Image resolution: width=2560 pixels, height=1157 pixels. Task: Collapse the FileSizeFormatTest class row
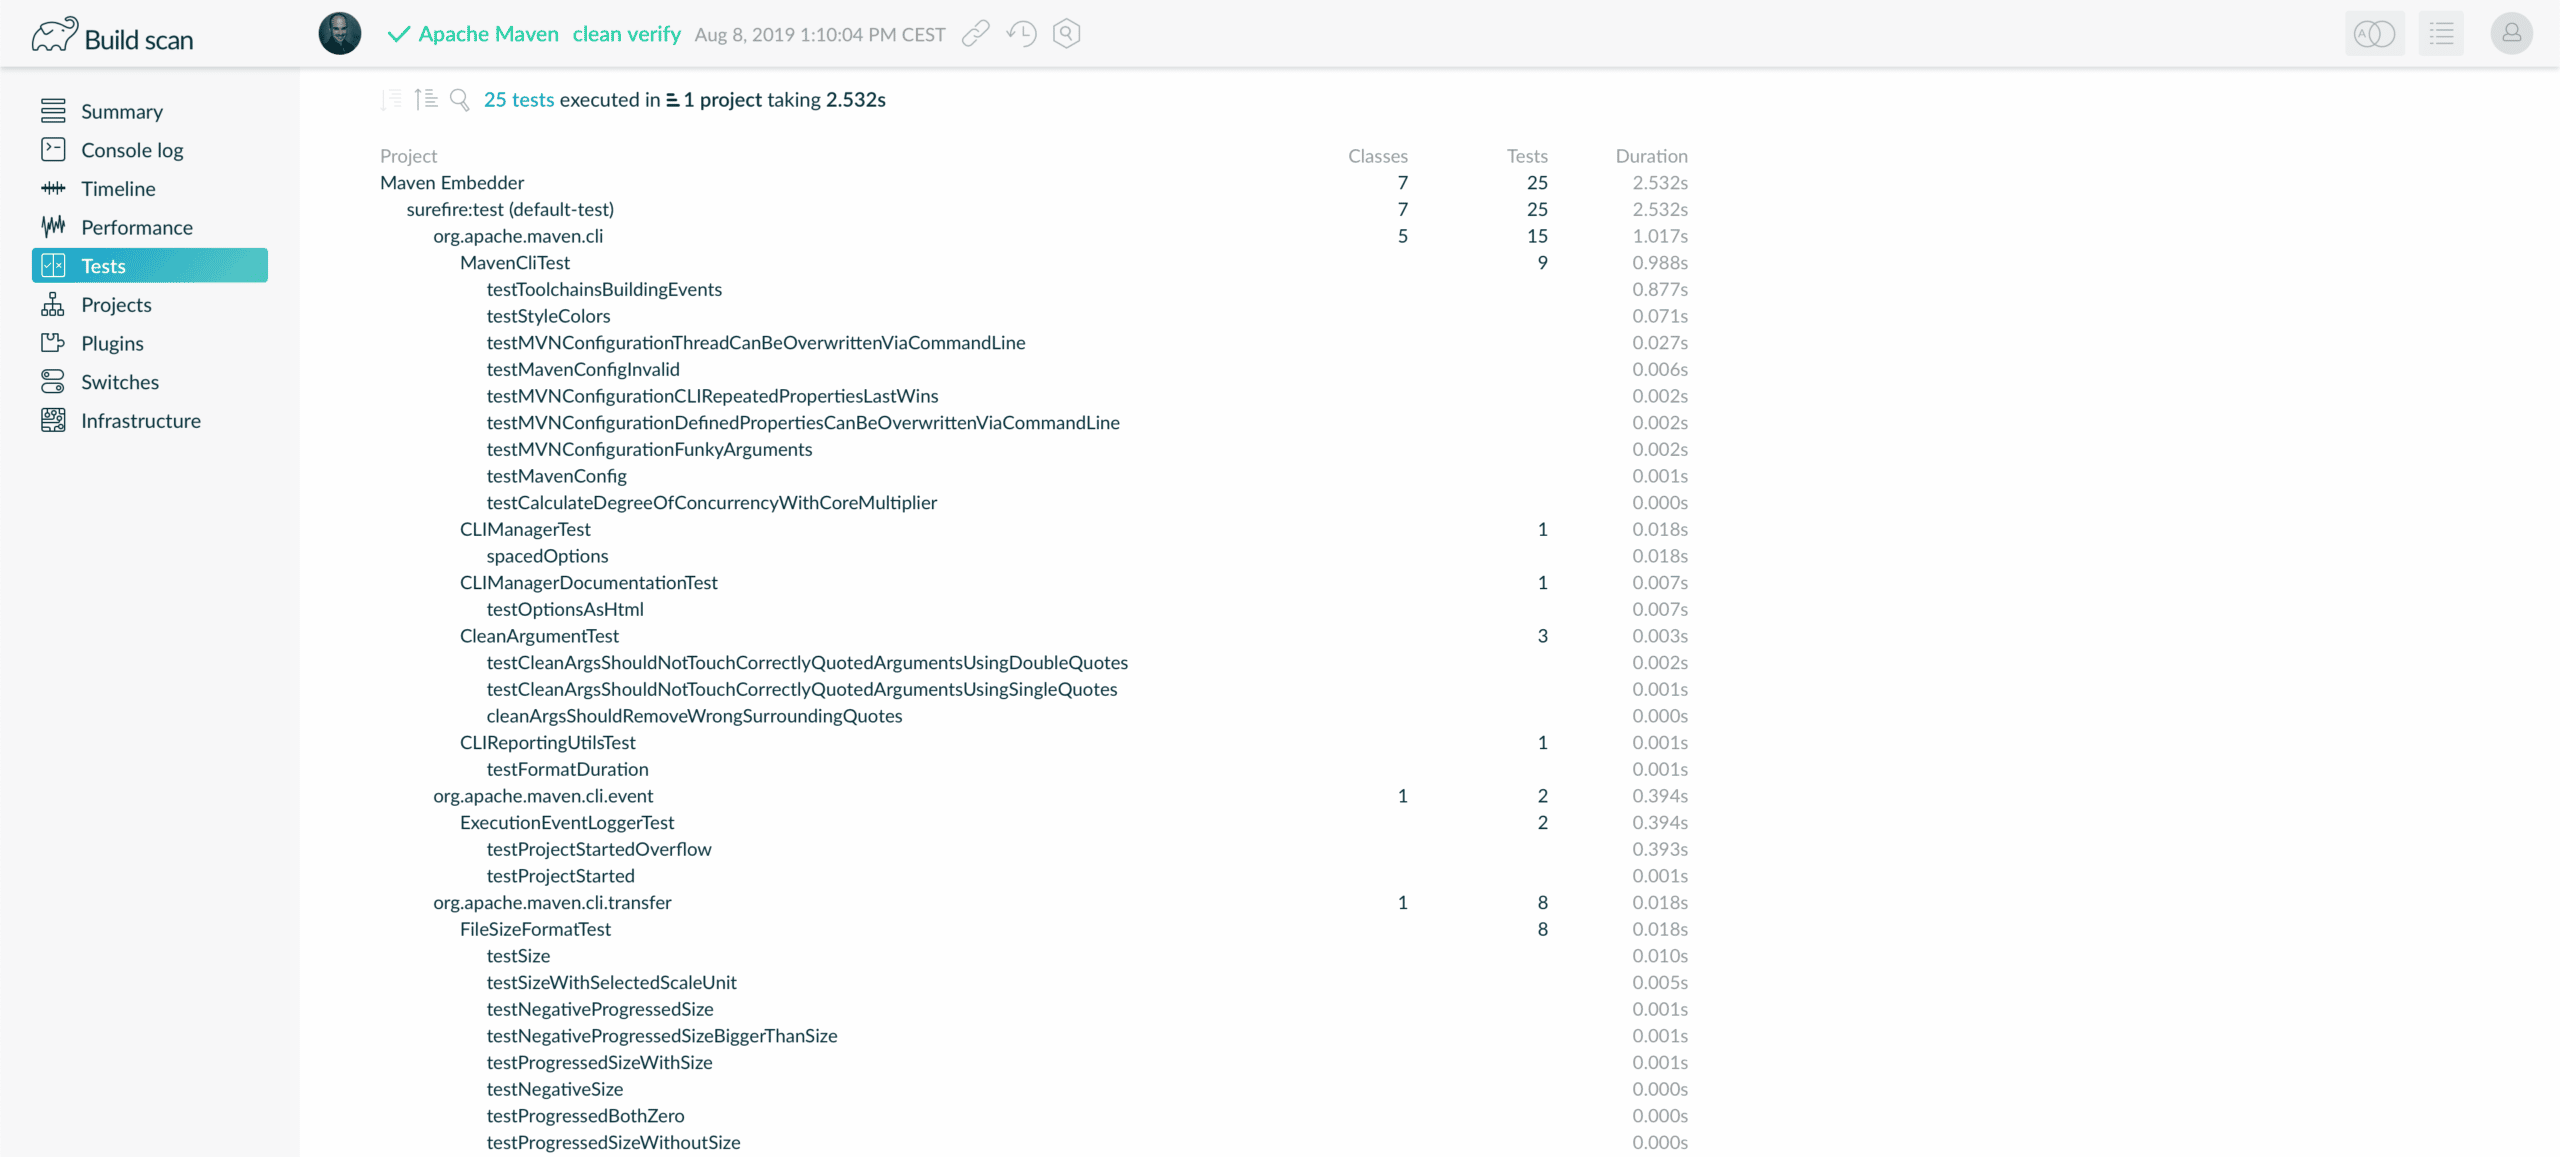point(535,929)
